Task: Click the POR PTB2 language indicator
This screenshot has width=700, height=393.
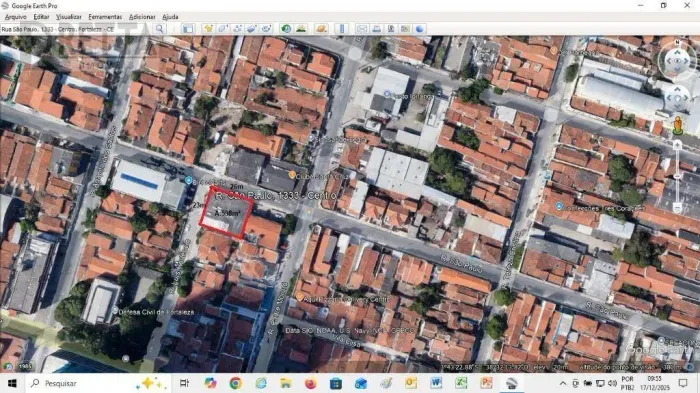Action: (627, 383)
